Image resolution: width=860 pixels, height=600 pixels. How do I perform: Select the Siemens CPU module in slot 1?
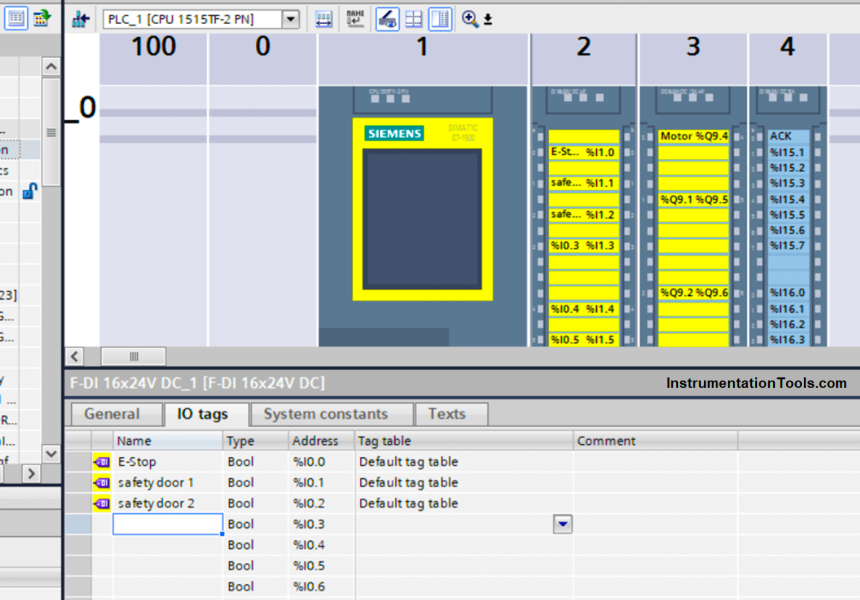(422, 216)
